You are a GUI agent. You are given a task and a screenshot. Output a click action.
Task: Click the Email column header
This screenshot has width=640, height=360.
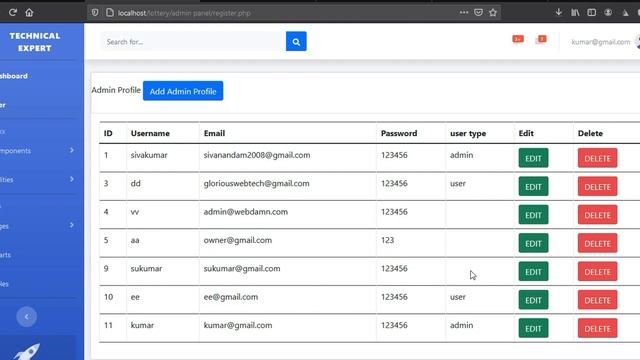pos(214,133)
